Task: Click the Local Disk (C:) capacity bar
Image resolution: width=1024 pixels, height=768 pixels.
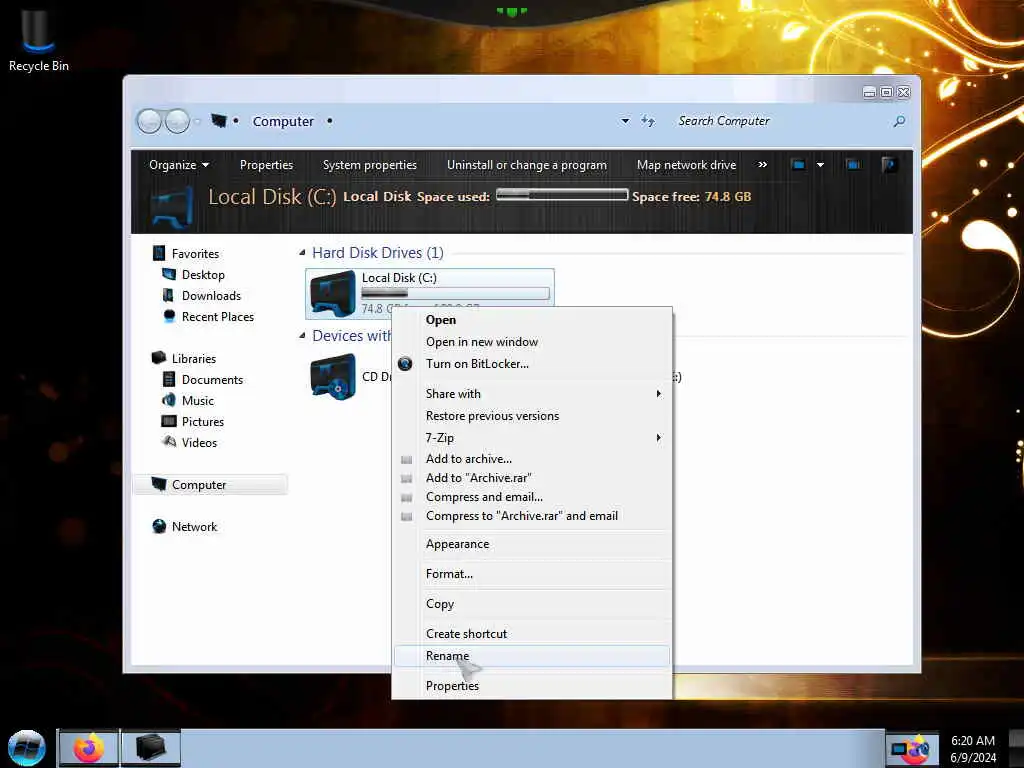Action: click(x=455, y=293)
